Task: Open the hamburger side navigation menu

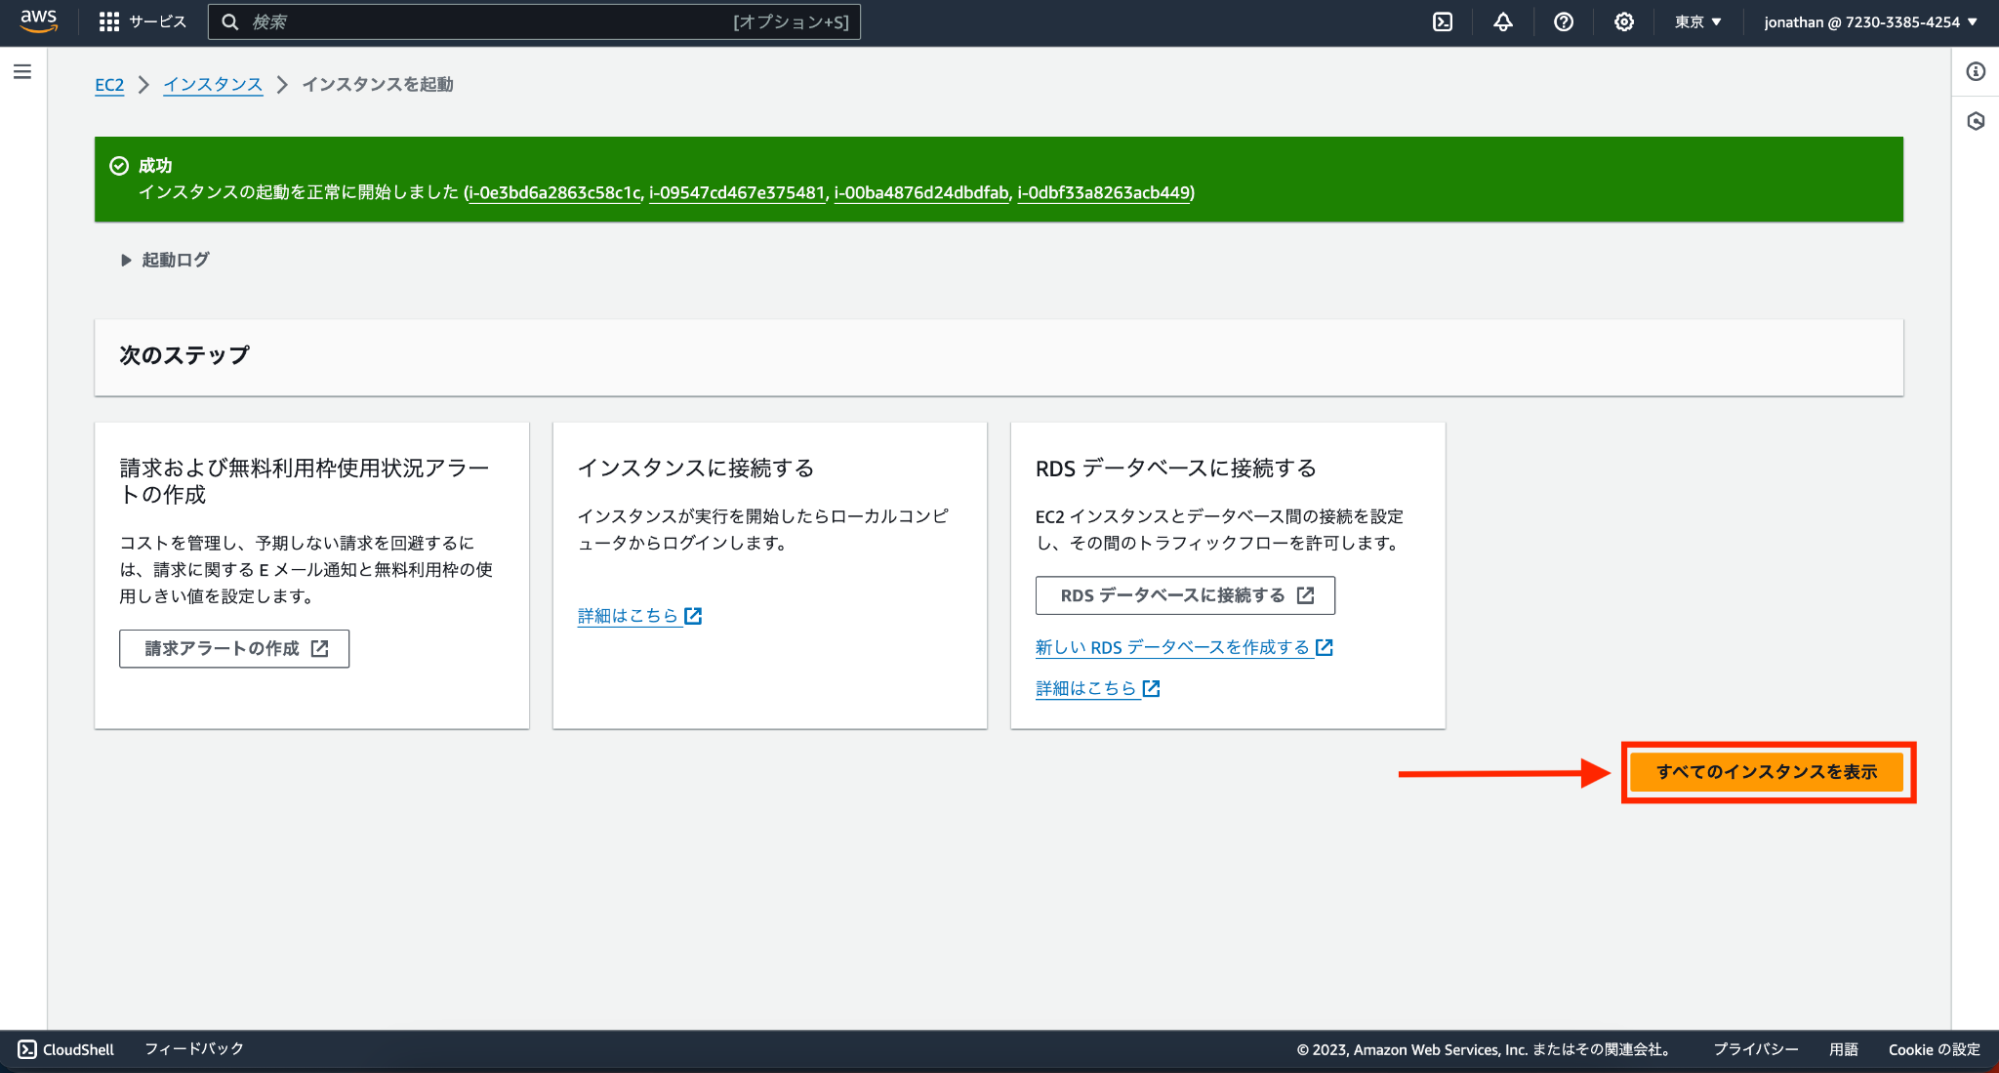Action: (22, 72)
